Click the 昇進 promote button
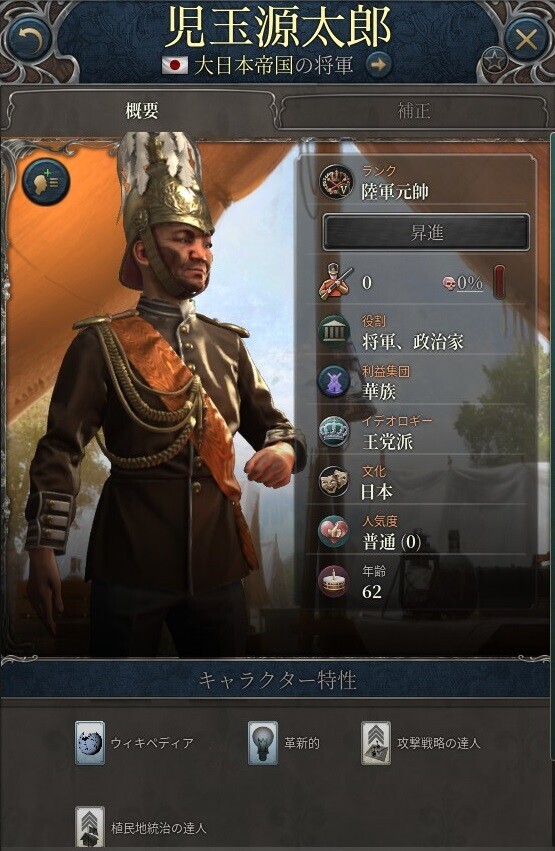The height and width of the screenshot is (851, 555). [426, 233]
